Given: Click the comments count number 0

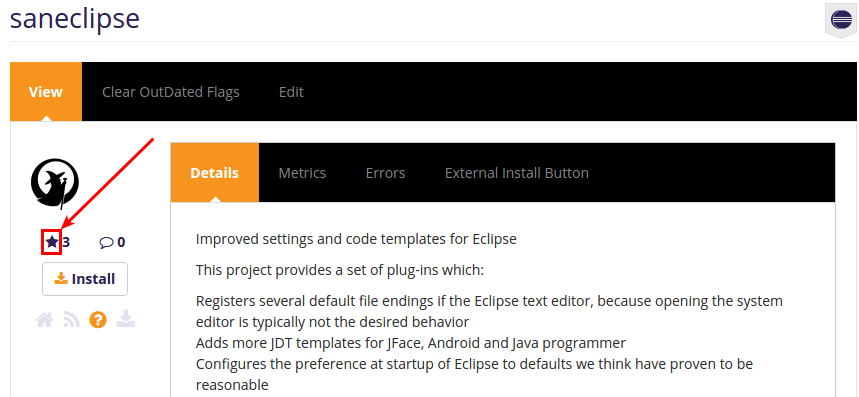Looking at the screenshot, I should (x=121, y=242).
